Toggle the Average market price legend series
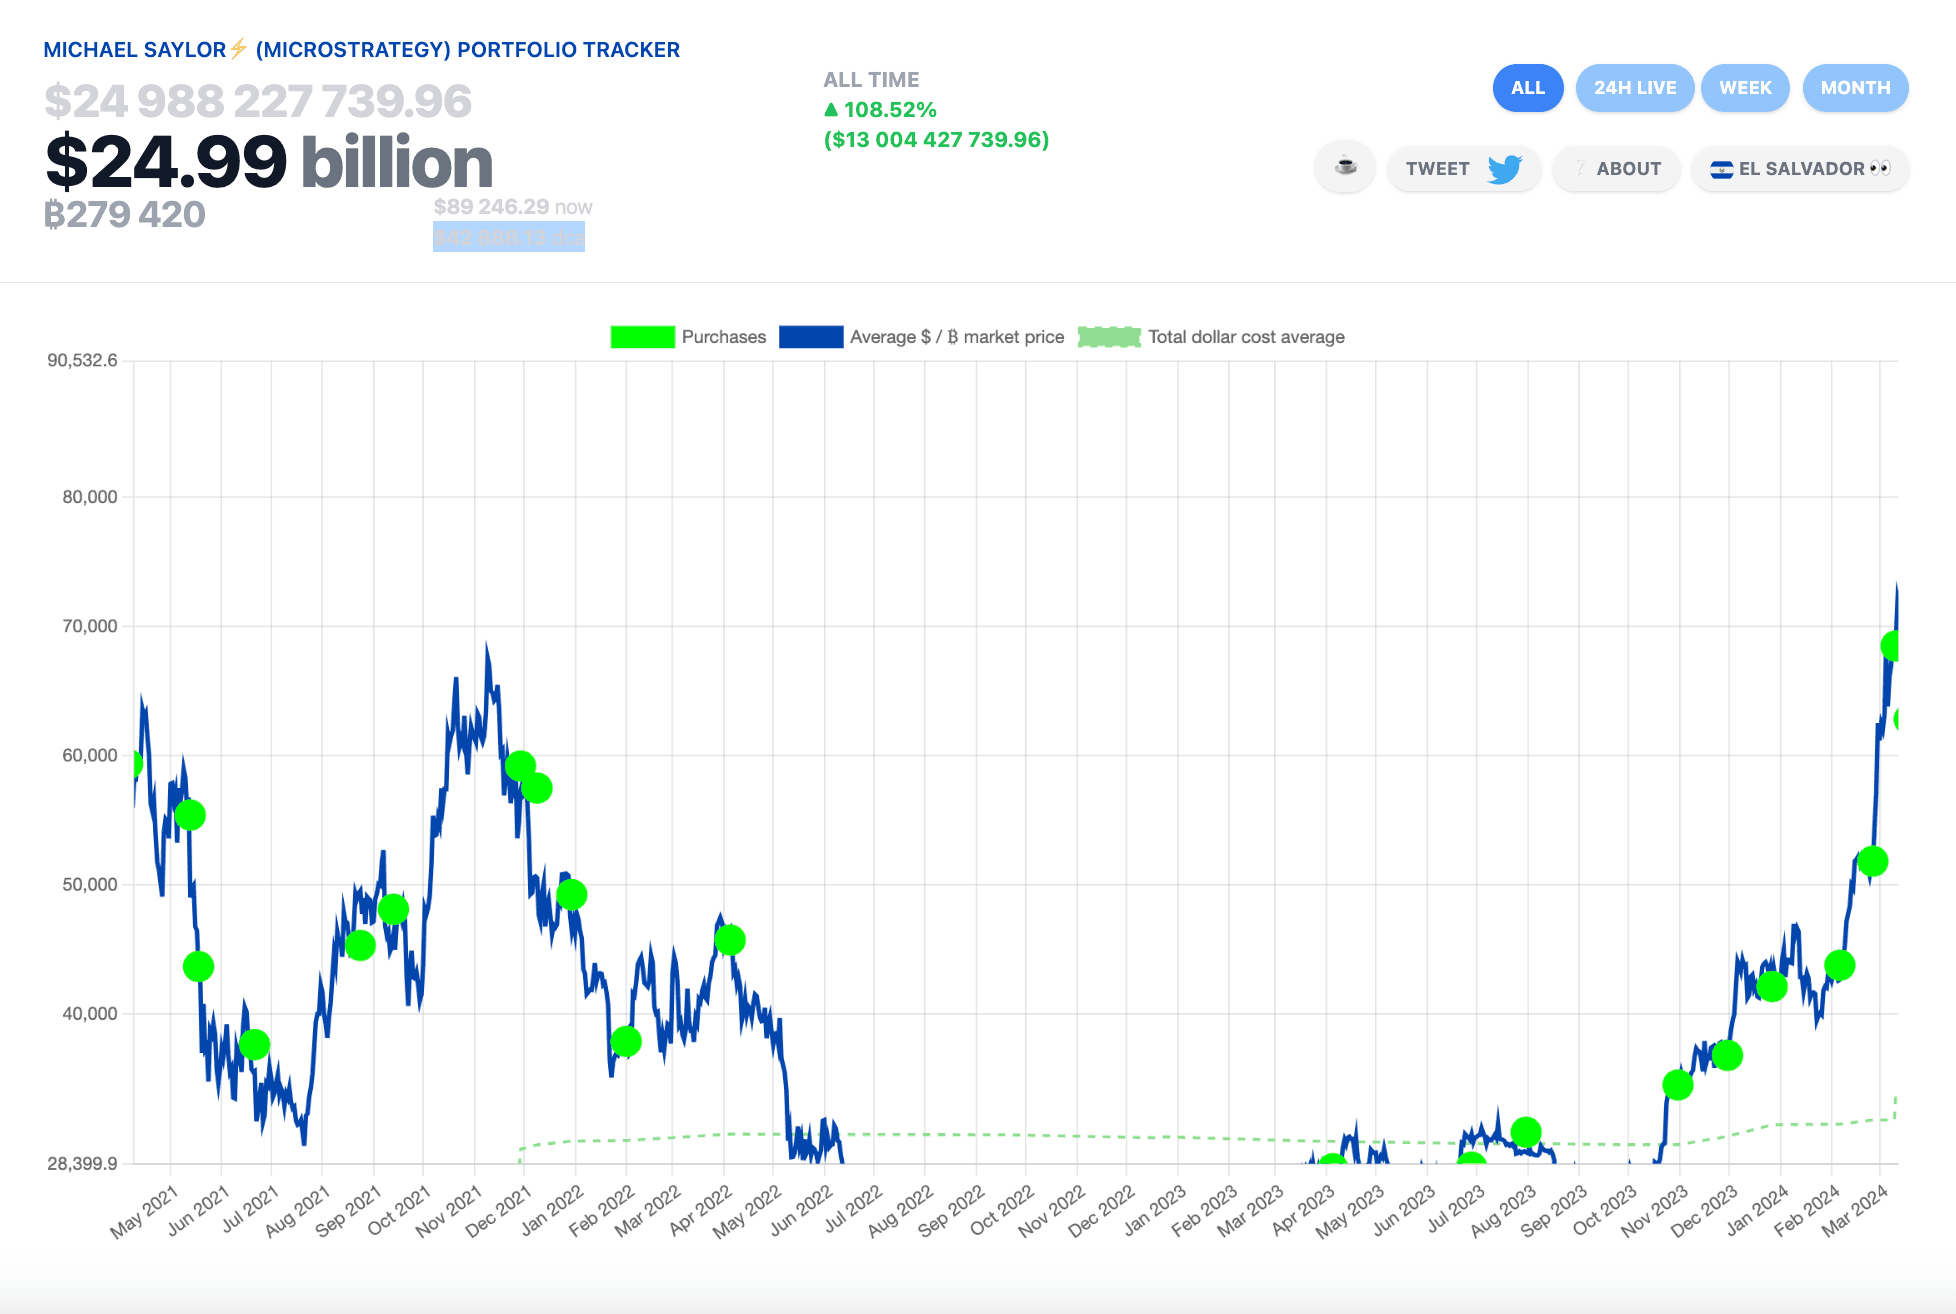The width and height of the screenshot is (1956, 1314). 921,337
